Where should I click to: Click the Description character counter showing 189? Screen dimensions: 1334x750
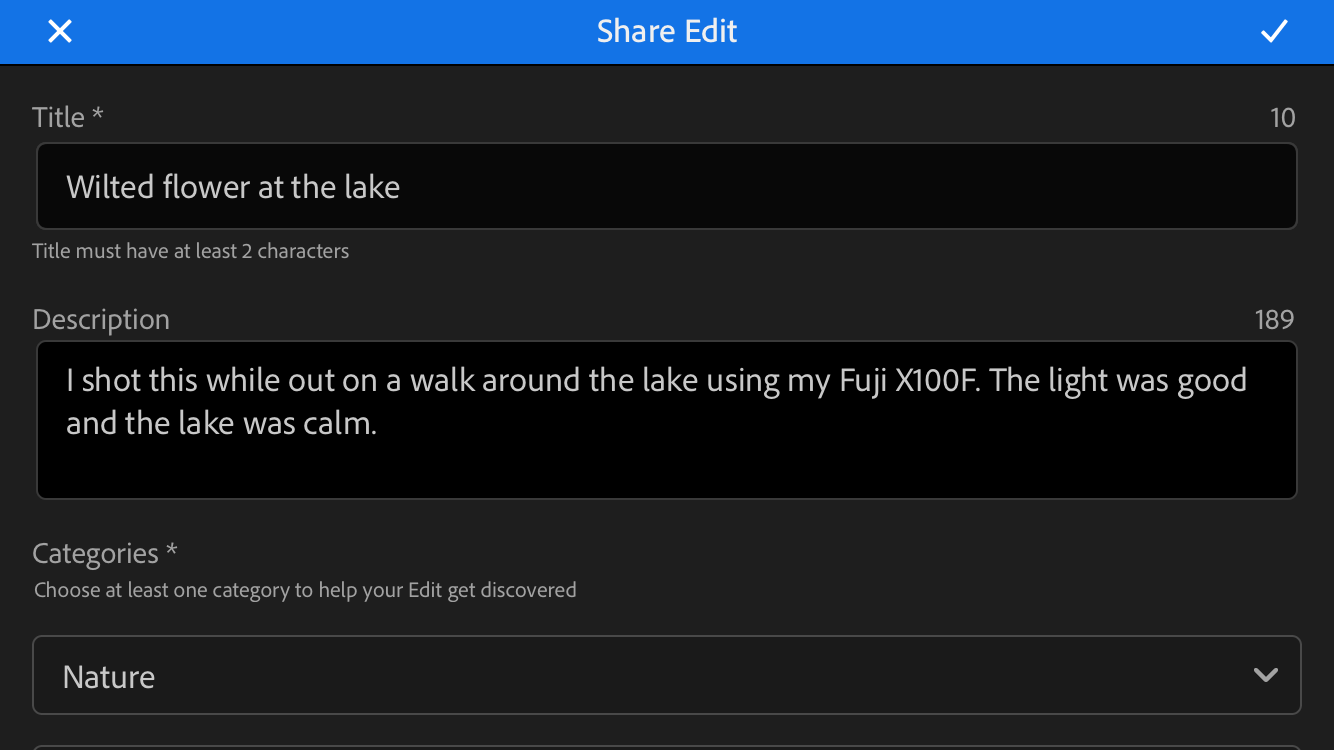click(x=1274, y=319)
